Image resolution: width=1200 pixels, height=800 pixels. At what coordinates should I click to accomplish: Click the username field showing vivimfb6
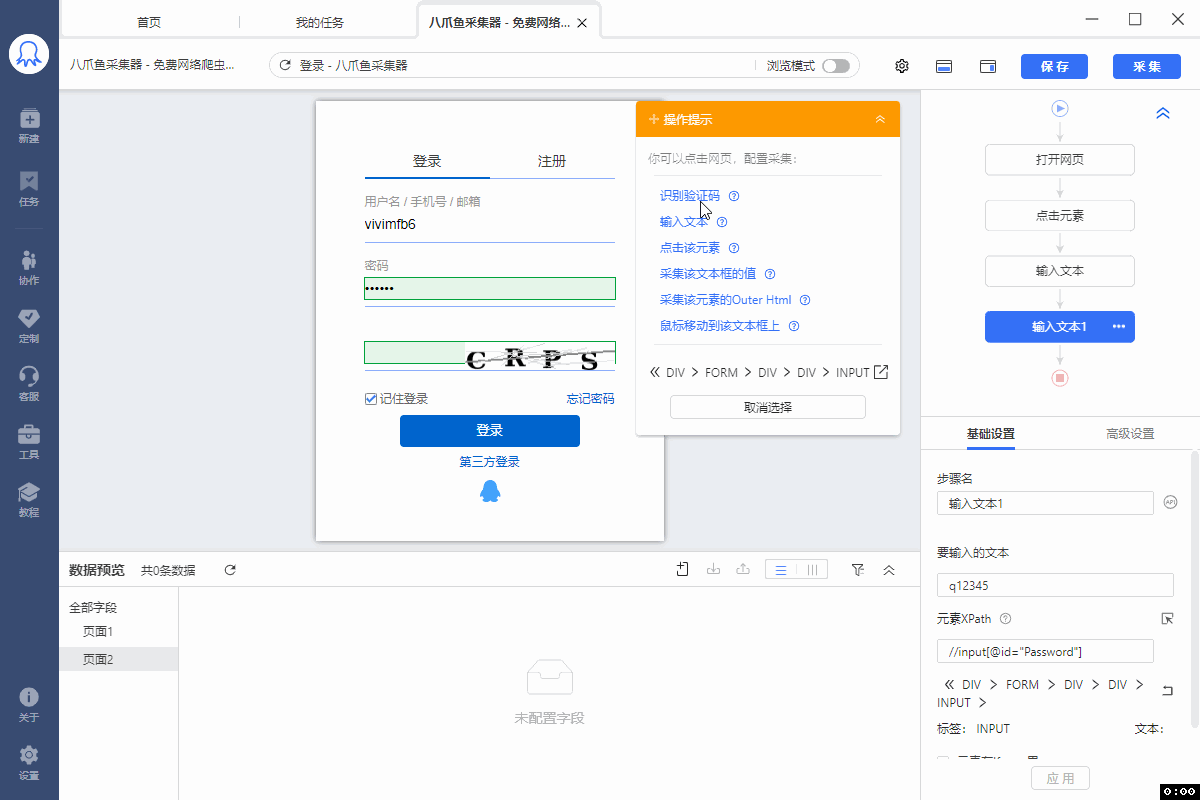pos(490,225)
